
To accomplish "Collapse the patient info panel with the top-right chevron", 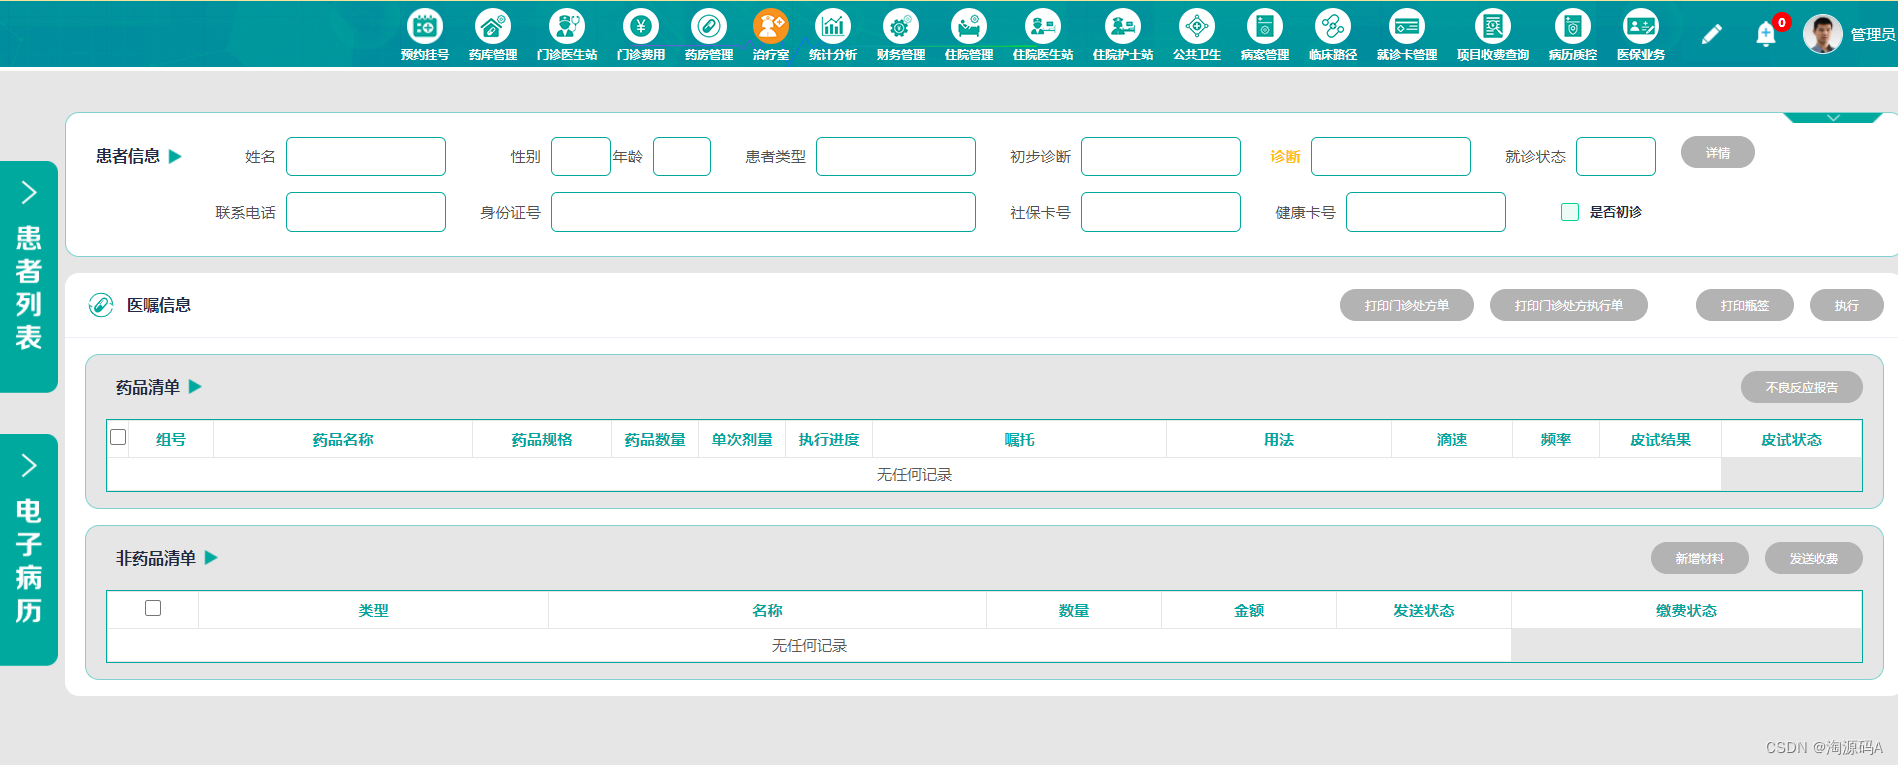I will tap(1833, 117).
